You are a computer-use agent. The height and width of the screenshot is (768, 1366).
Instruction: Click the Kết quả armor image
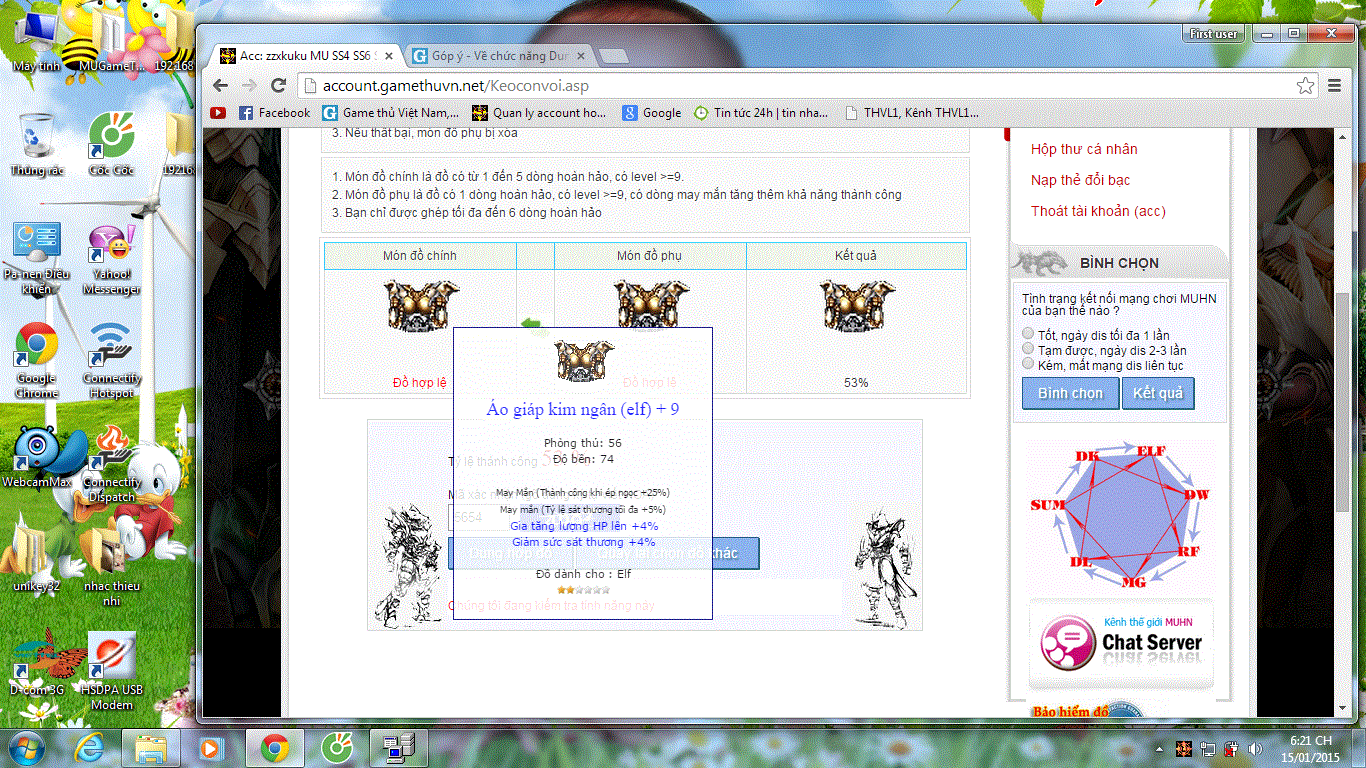coord(857,306)
